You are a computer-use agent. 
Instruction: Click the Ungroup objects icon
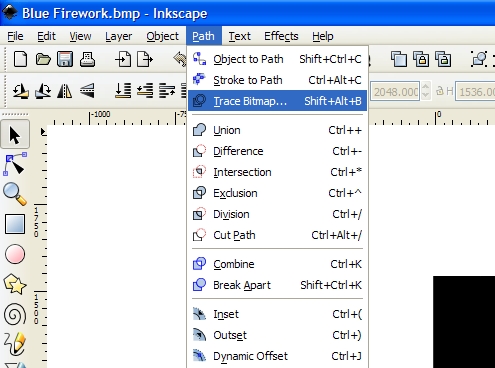click(443, 60)
